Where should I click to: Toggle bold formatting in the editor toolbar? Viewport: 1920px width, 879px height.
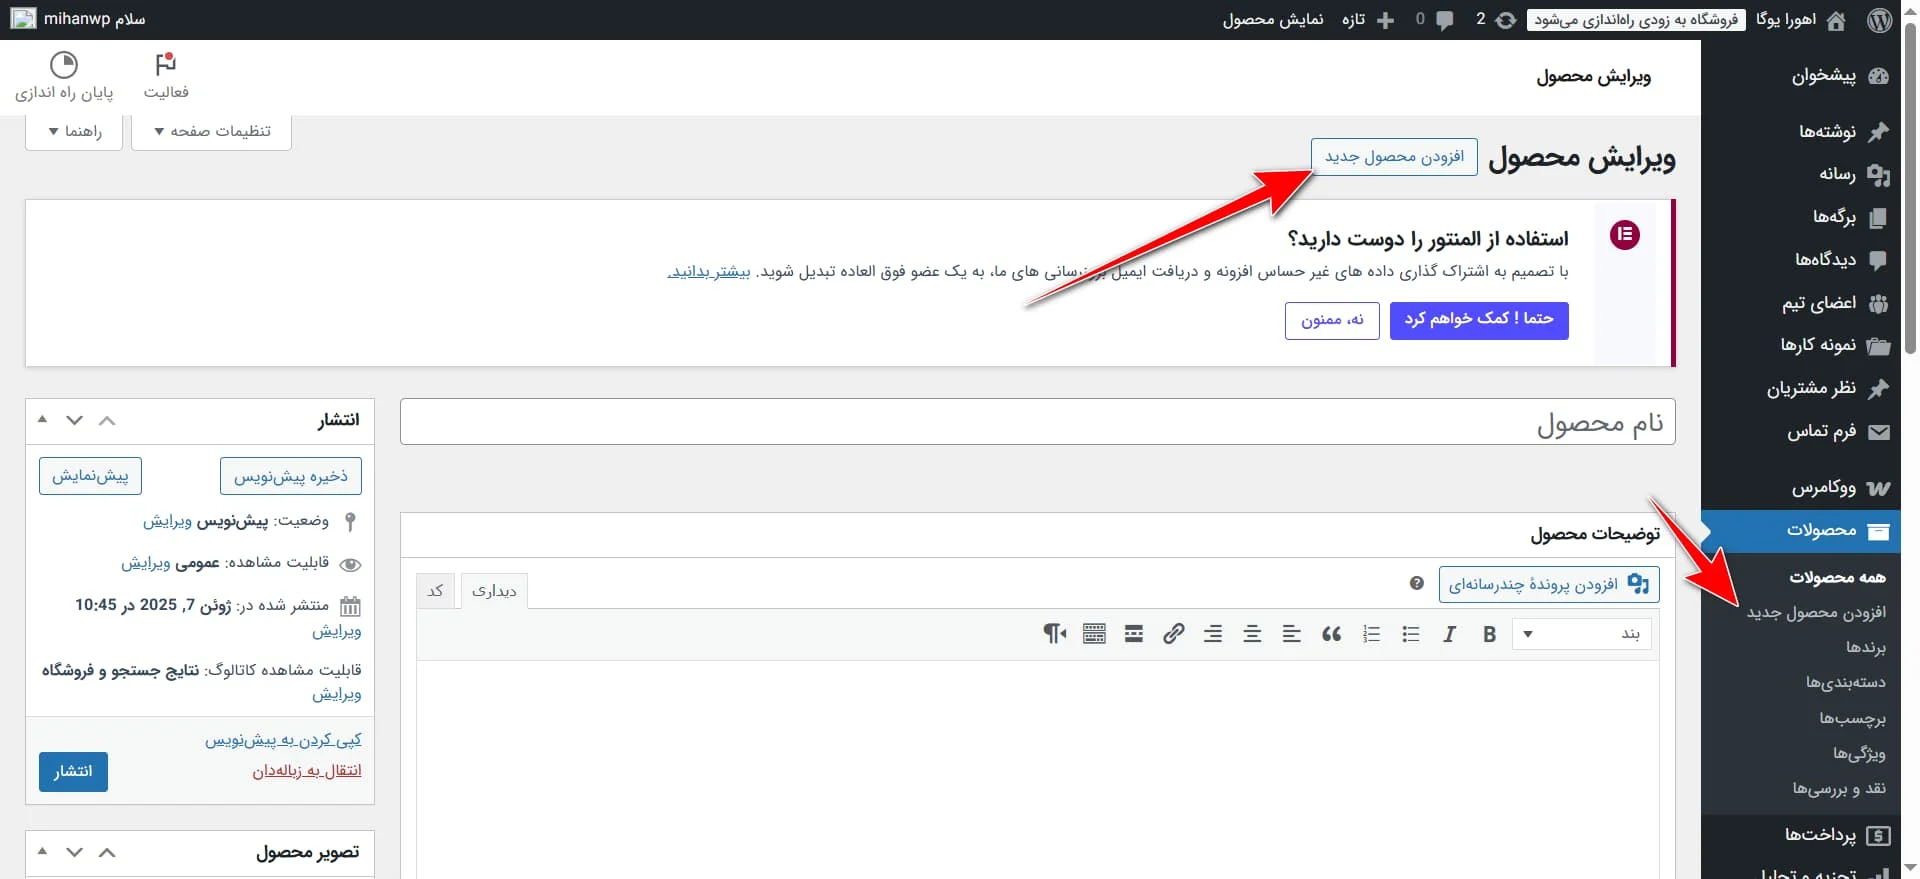[1489, 634]
